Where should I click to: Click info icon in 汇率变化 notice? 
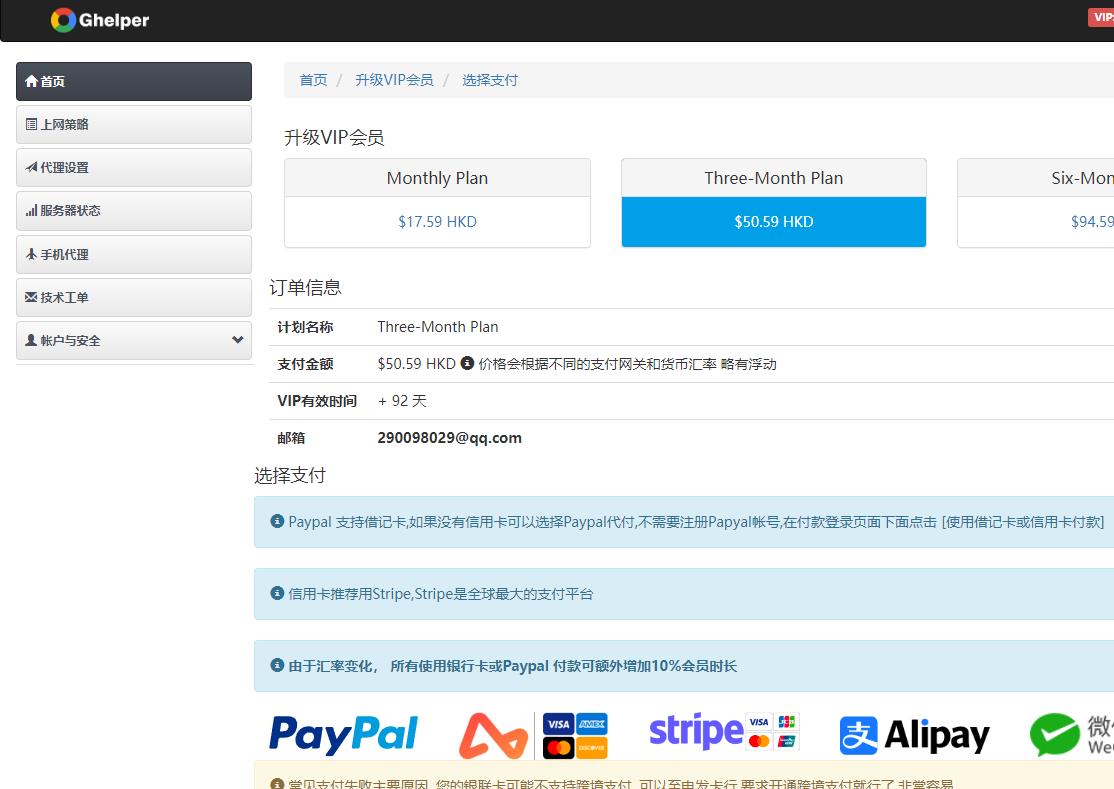pyautogui.click(x=277, y=665)
